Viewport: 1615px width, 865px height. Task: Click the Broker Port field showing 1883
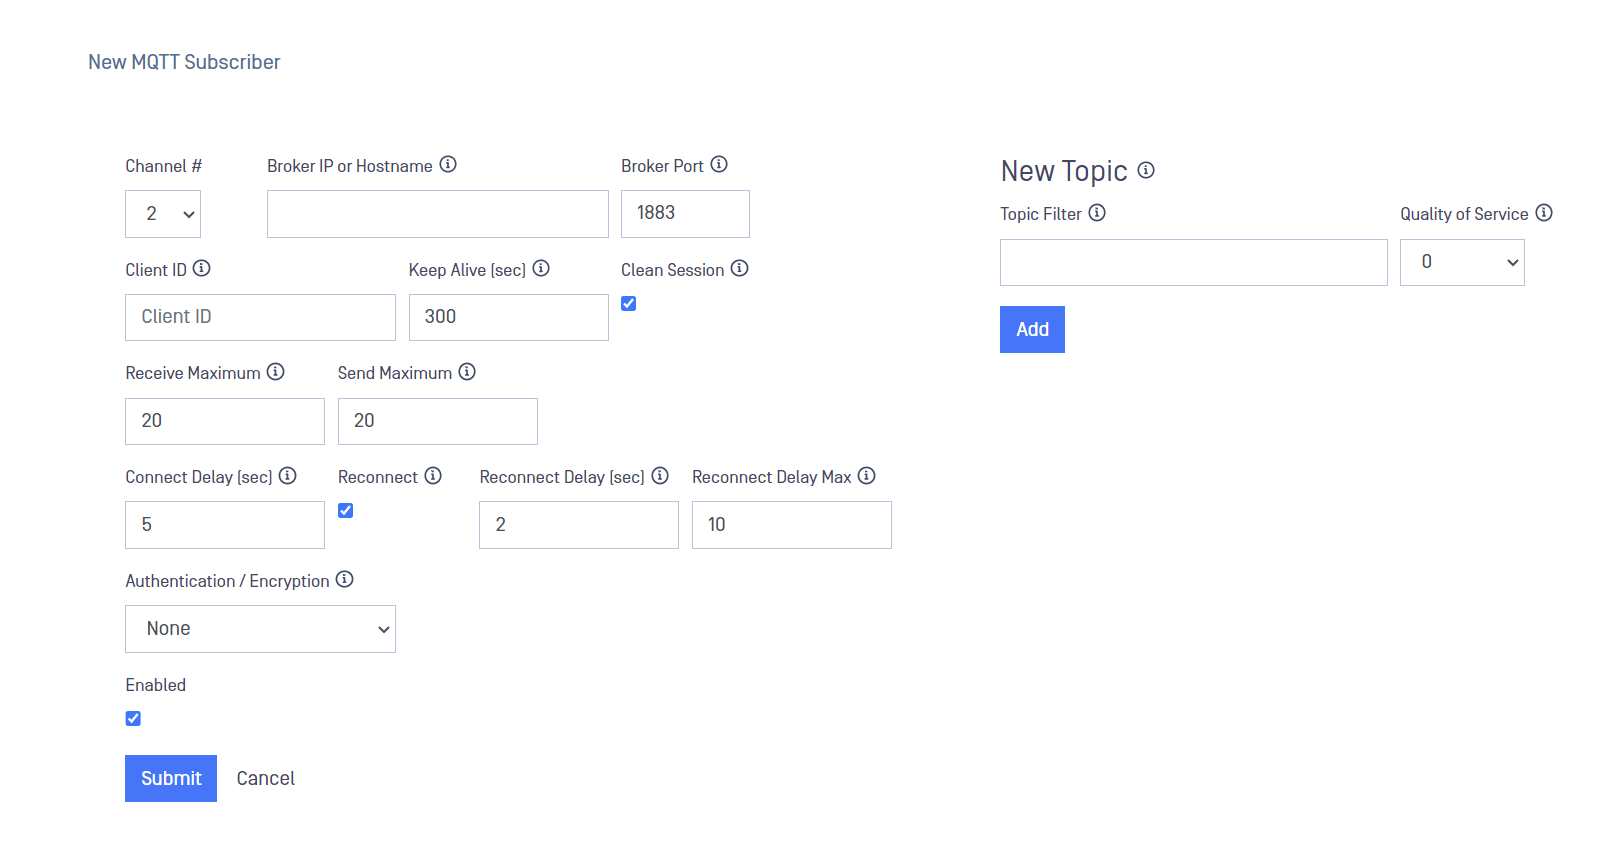pos(685,214)
